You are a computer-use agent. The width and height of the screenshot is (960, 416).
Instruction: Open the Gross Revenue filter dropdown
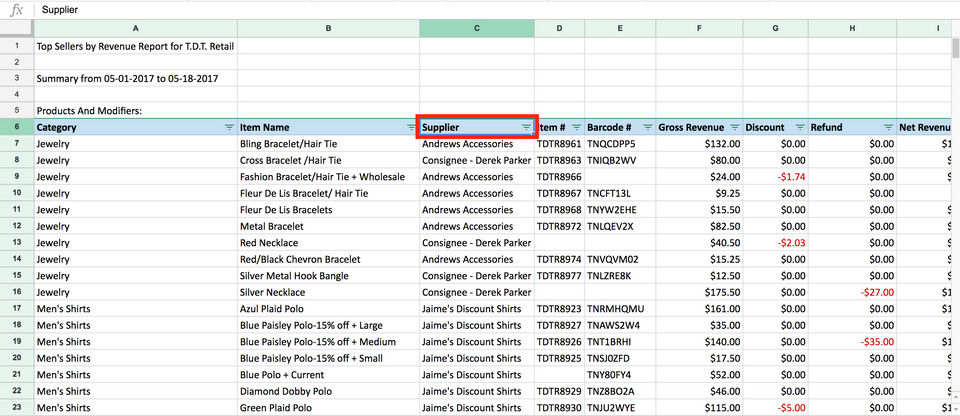tap(734, 128)
